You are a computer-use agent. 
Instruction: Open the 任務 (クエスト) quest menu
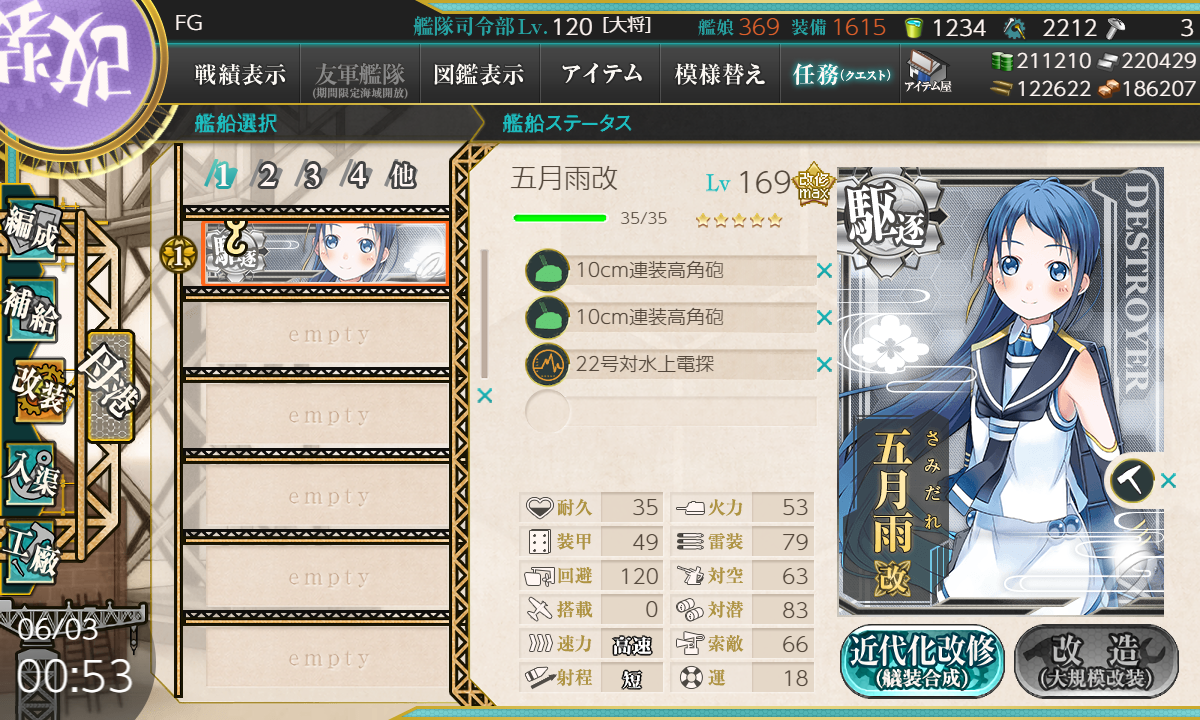pos(840,73)
